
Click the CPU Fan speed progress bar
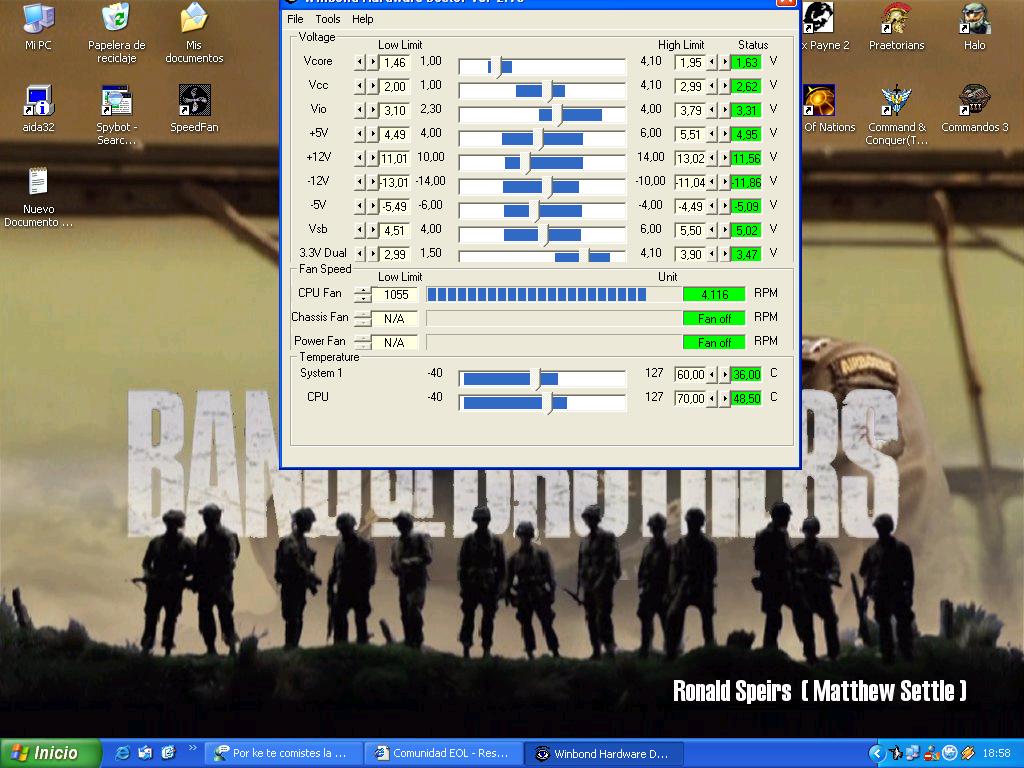point(554,295)
